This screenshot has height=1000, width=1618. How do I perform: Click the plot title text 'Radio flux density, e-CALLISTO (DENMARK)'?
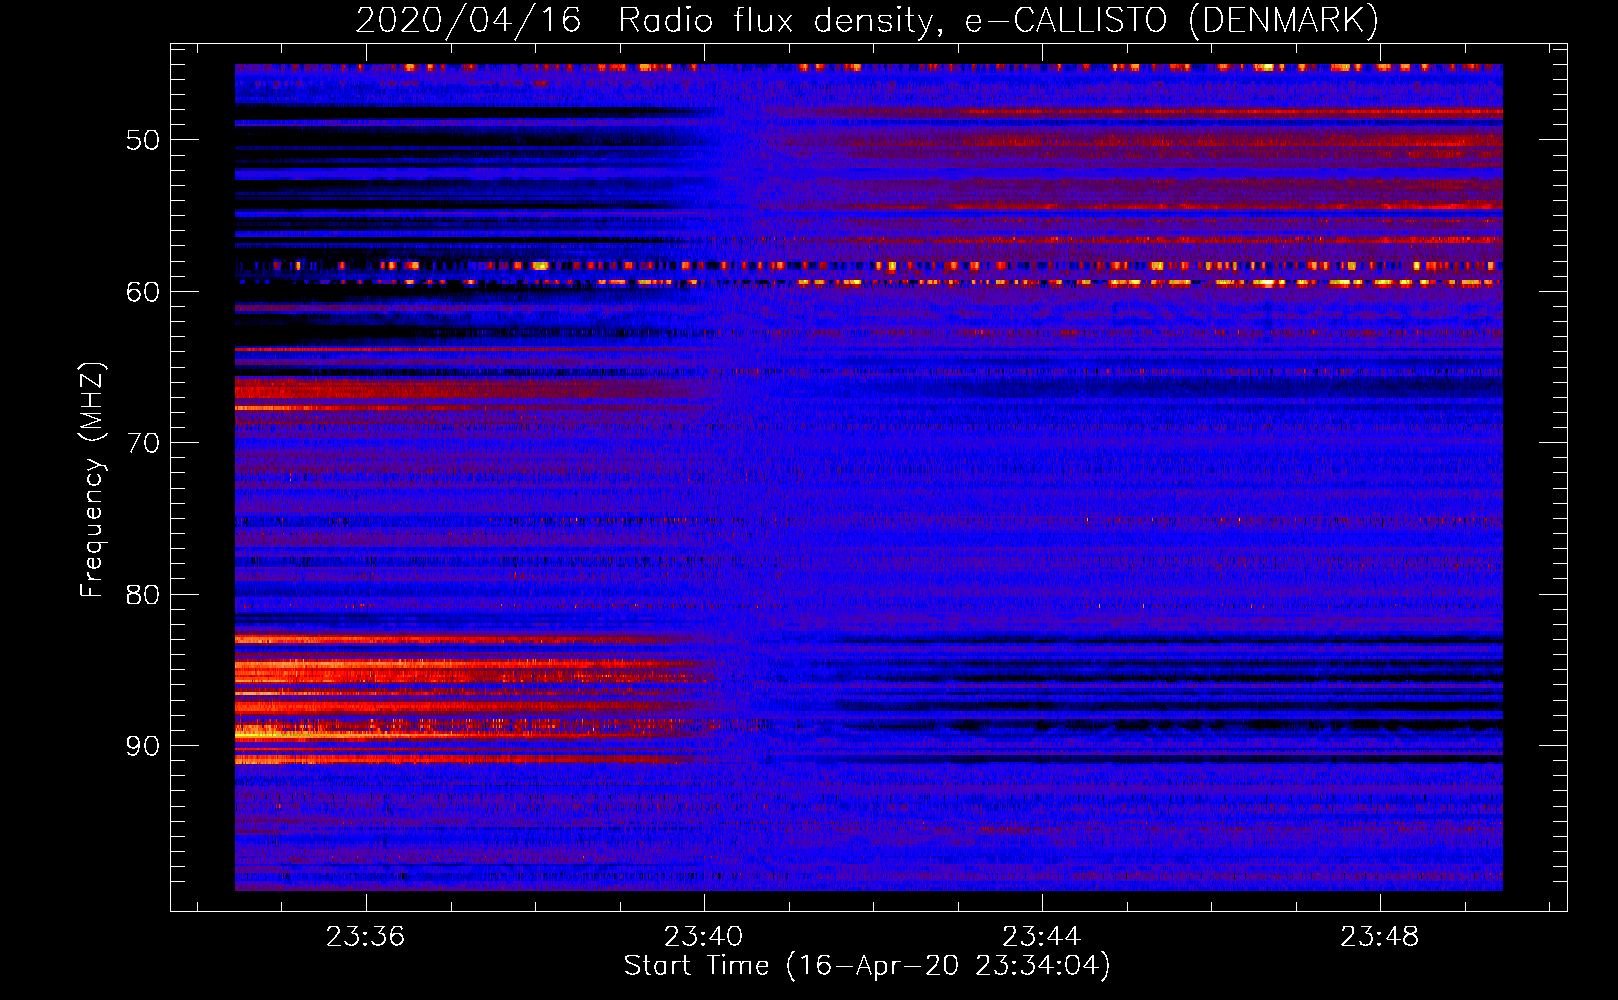(x=999, y=21)
